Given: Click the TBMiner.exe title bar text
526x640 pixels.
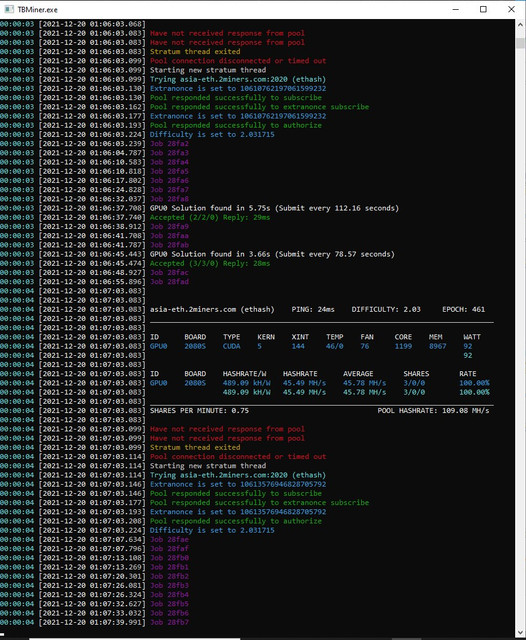Looking at the screenshot, I should tap(38, 9).
